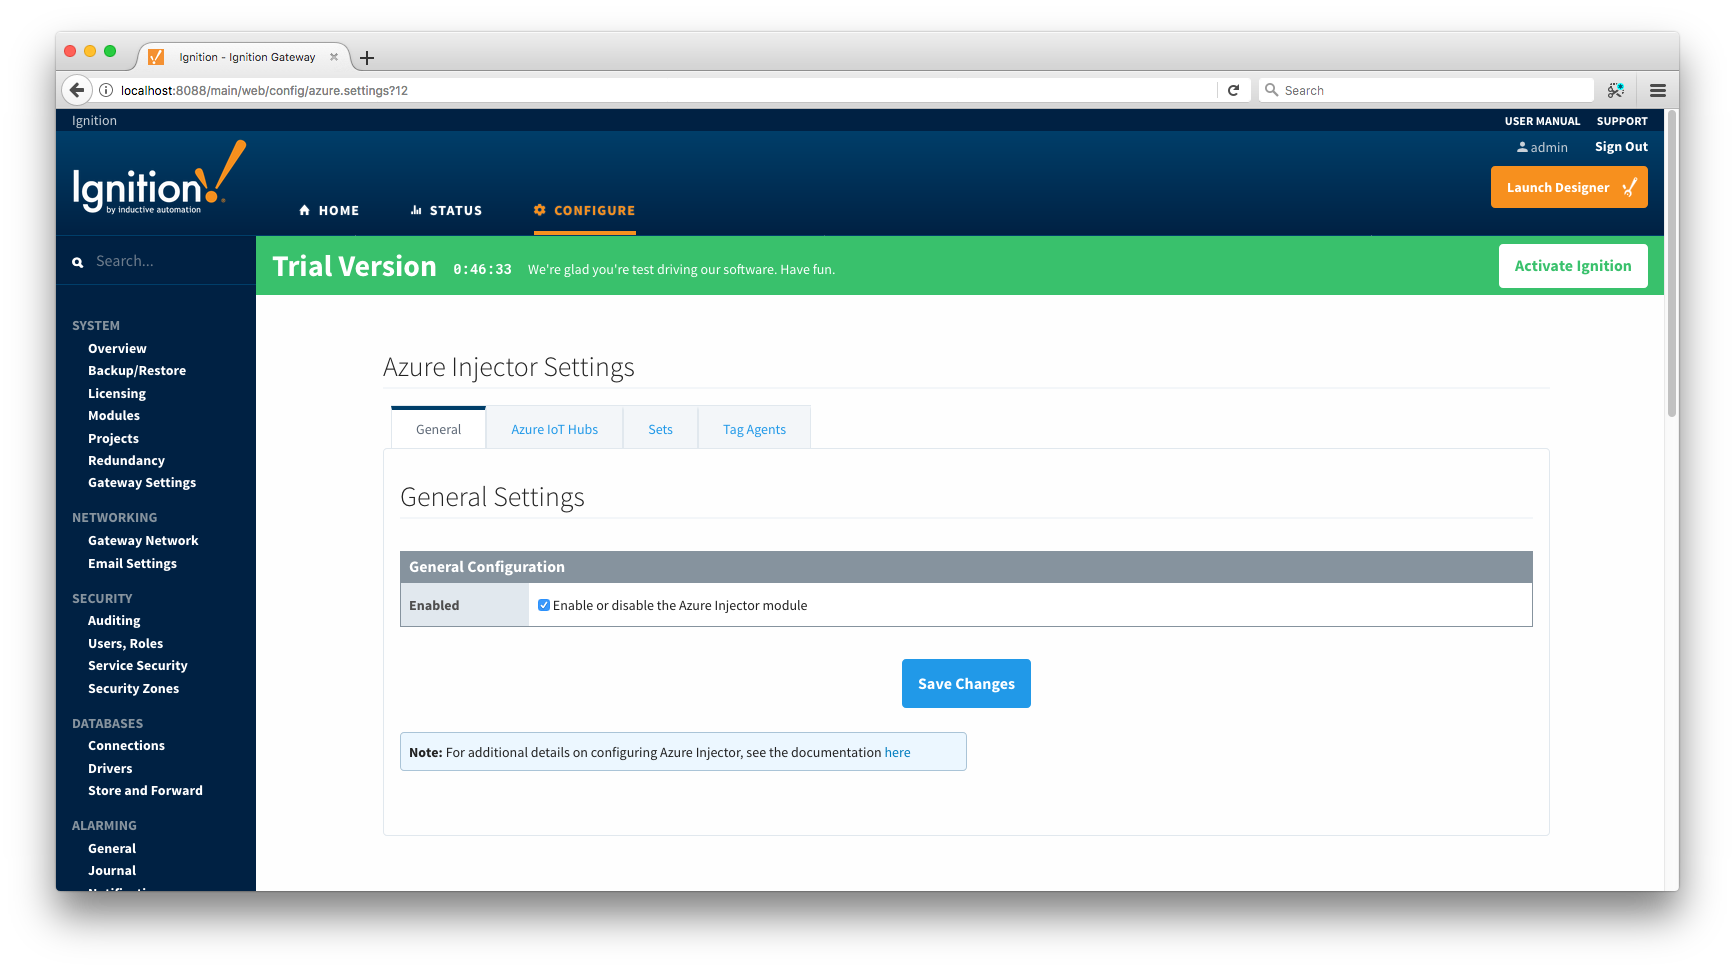Screen dimensions: 1735x971
Task: Open Gateway Settings in the sidebar
Action: click(142, 482)
